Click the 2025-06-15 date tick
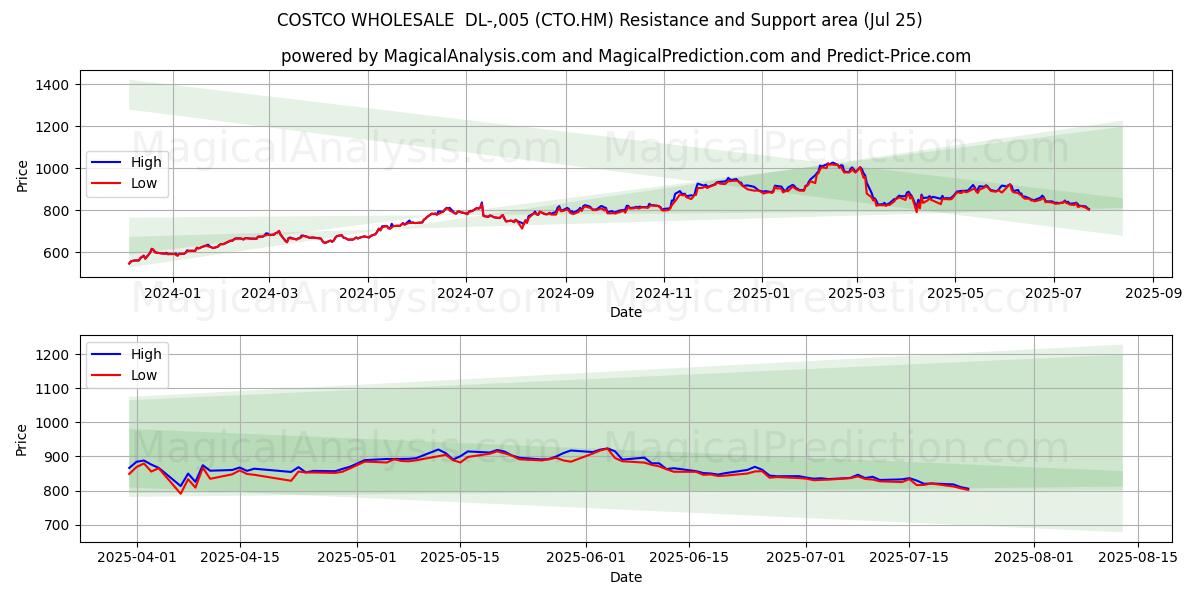Image resolution: width=1200 pixels, height=600 pixels. pos(688,557)
